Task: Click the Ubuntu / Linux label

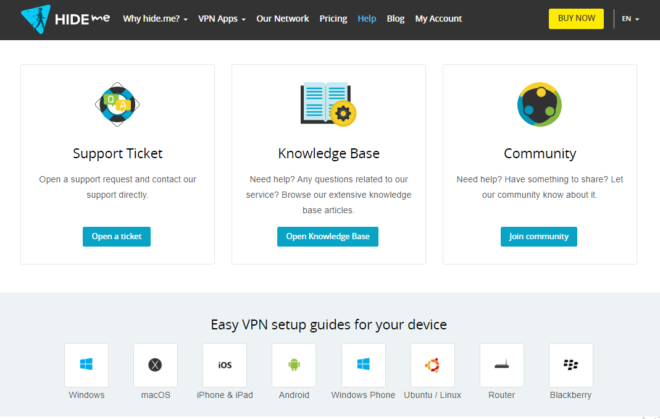Action: tap(432, 395)
